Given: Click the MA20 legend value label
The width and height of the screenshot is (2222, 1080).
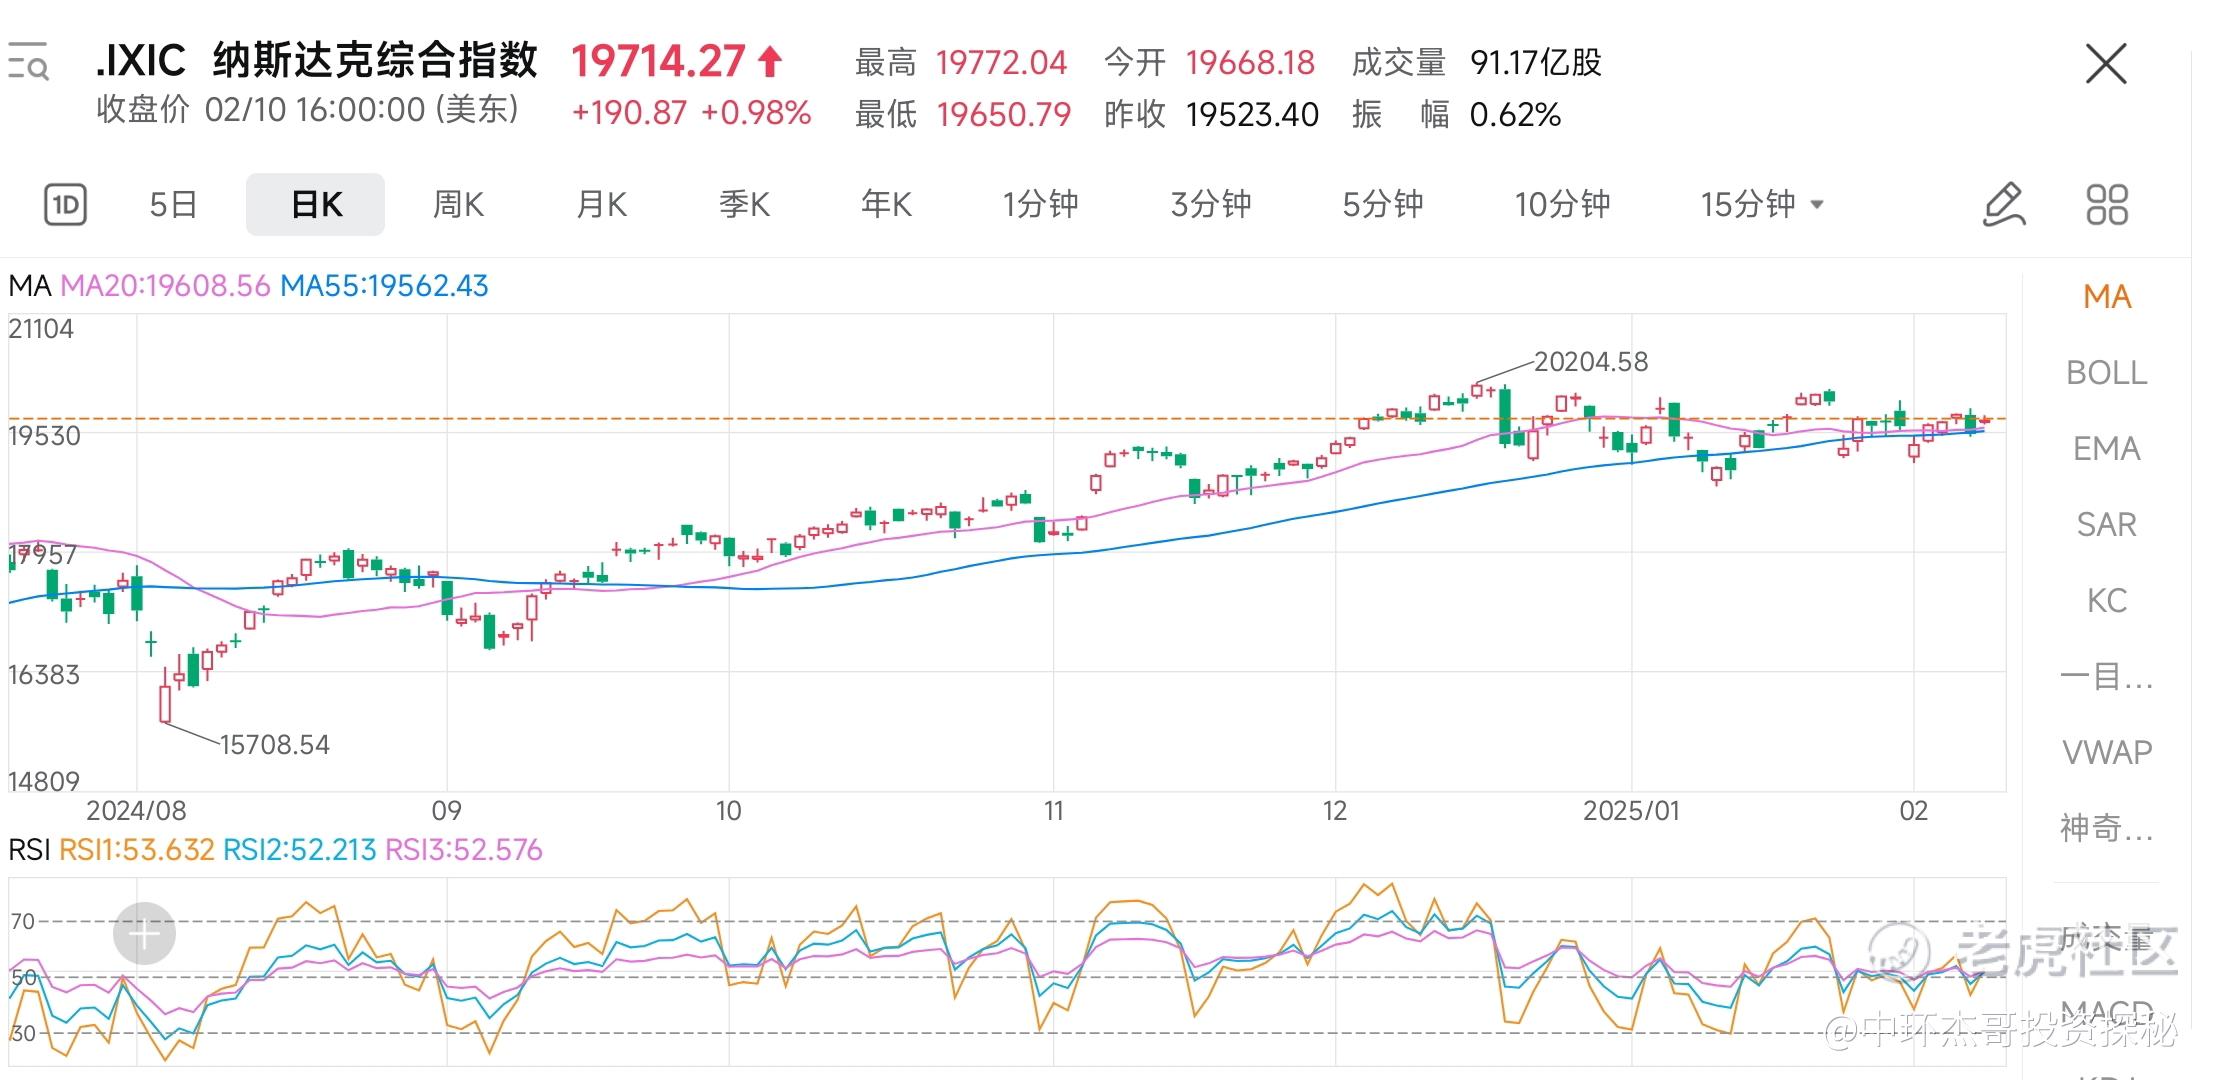Looking at the screenshot, I should point(165,286).
